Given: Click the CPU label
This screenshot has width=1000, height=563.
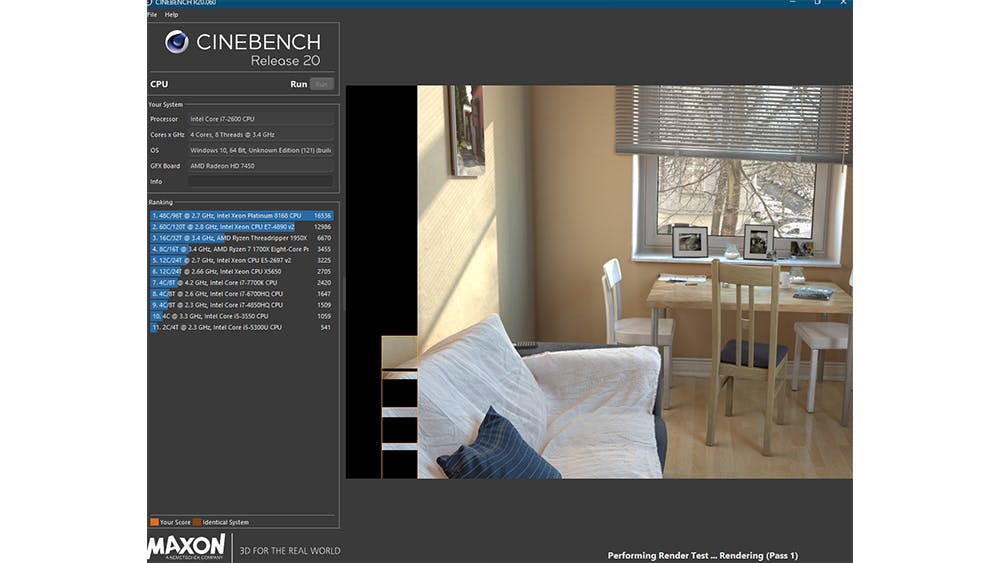Looking at the screenshot, I should [x=159, y=84].
